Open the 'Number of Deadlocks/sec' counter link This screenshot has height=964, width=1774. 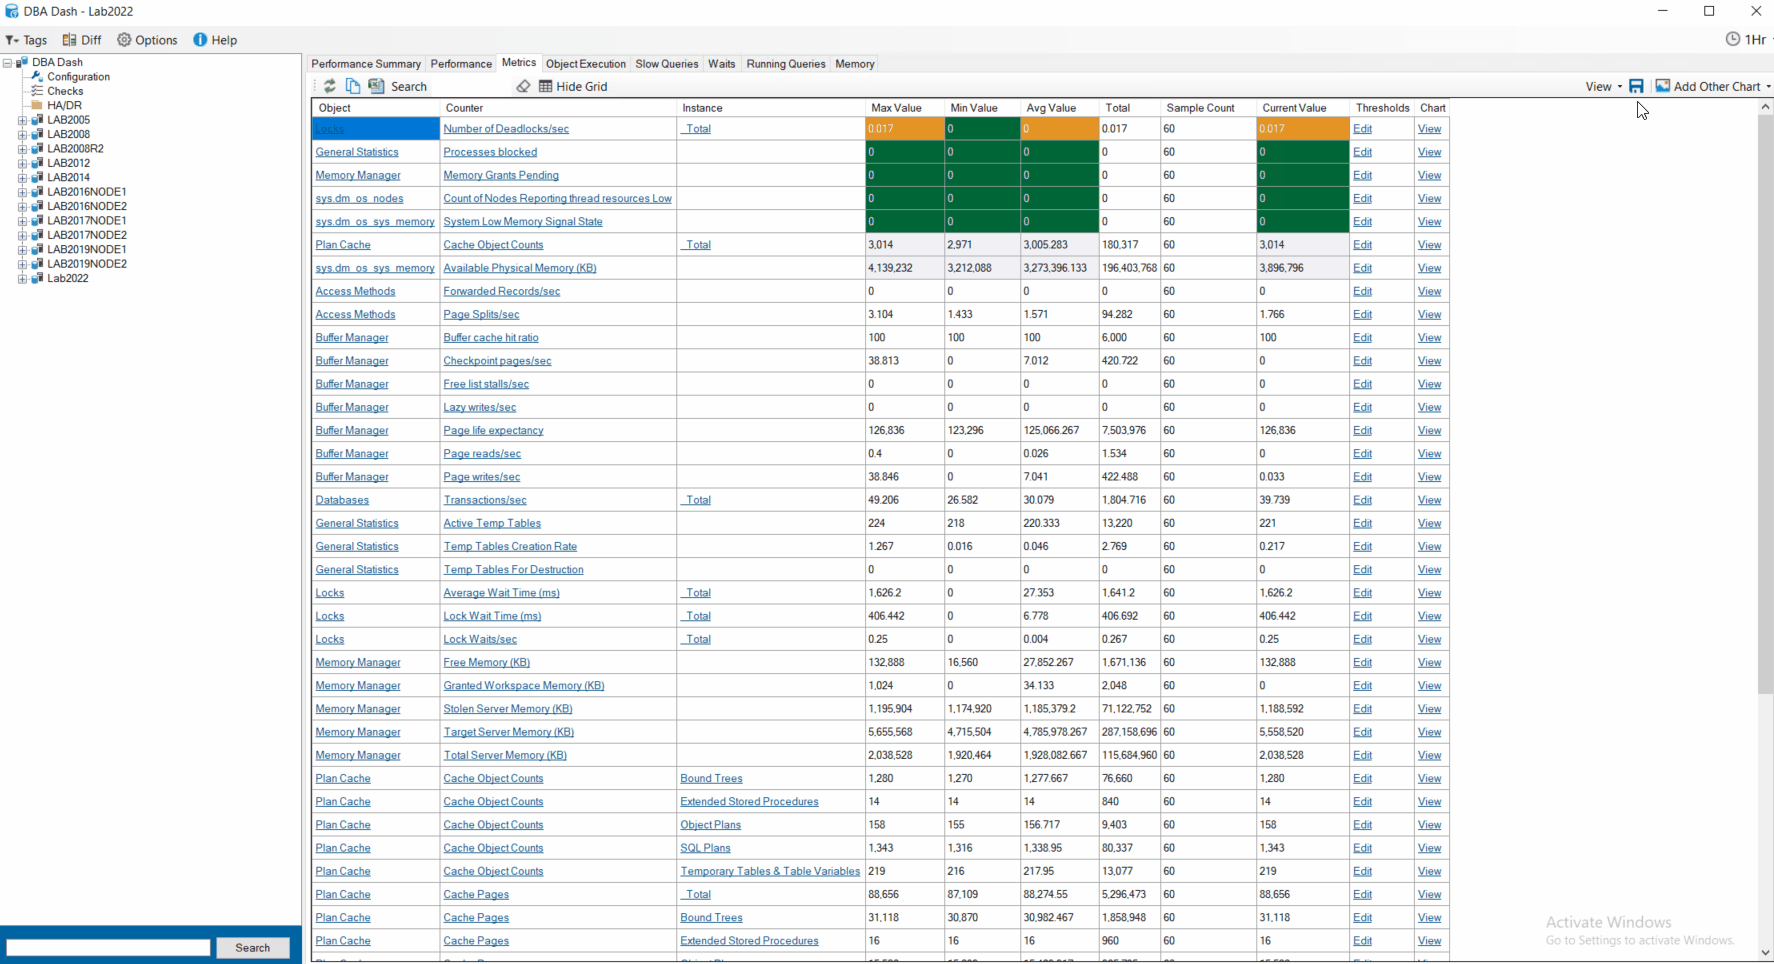[x=506, y=129]
